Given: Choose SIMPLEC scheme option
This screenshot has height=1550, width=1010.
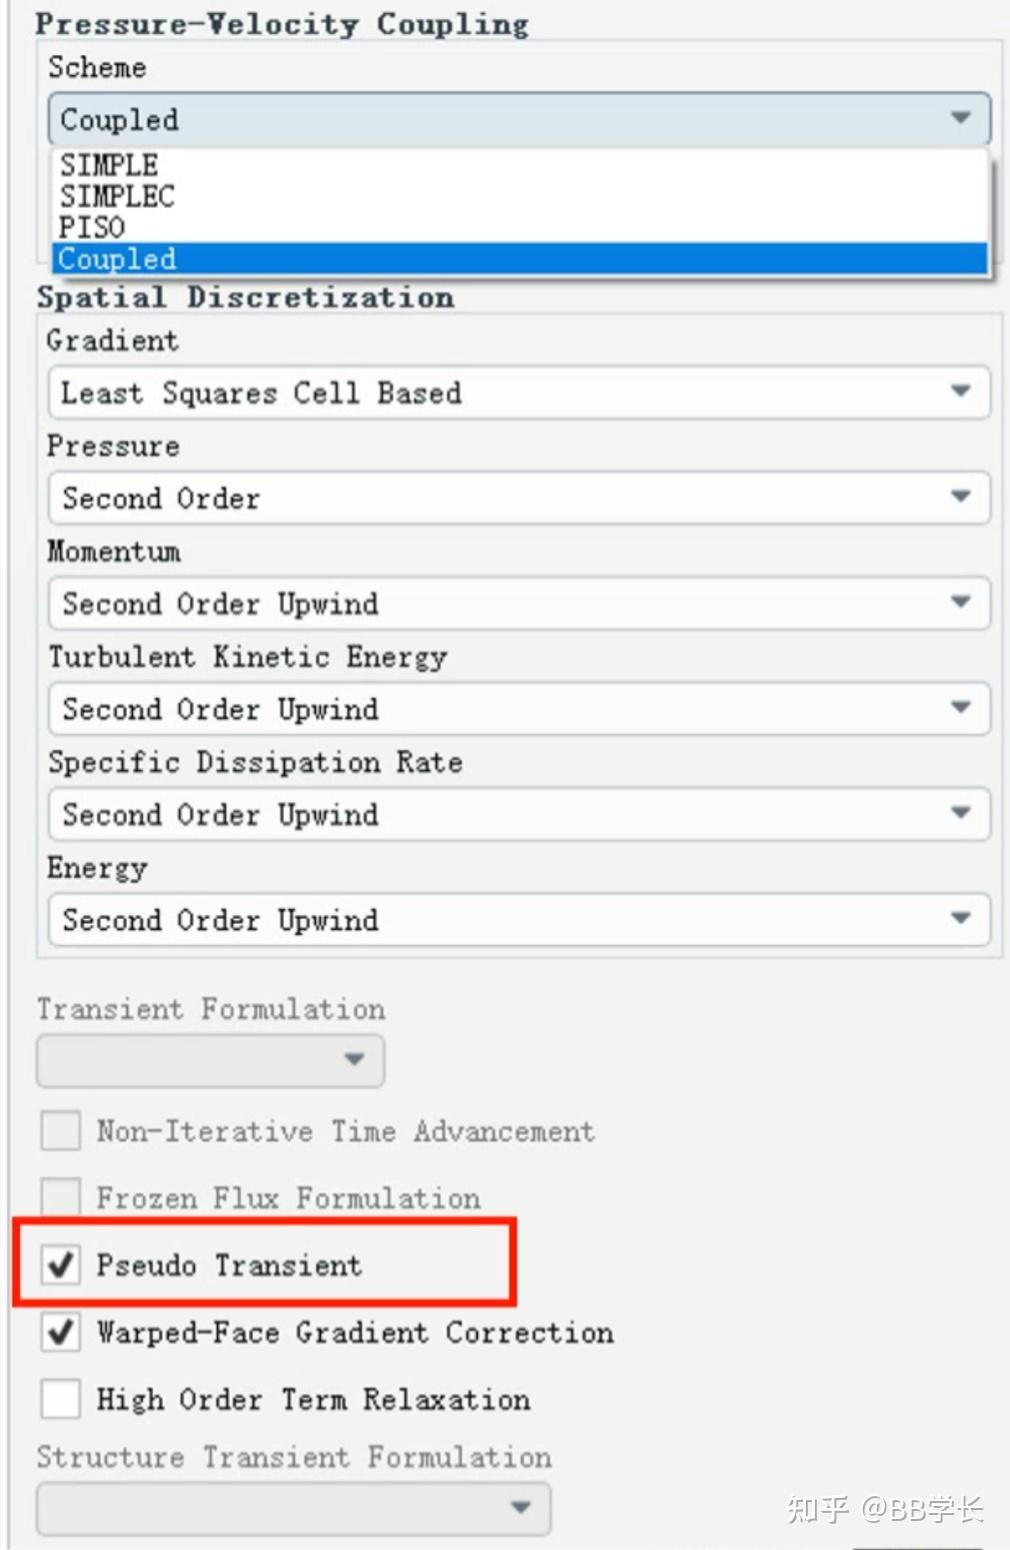Looking at the screenshot, I should (117, 196).
